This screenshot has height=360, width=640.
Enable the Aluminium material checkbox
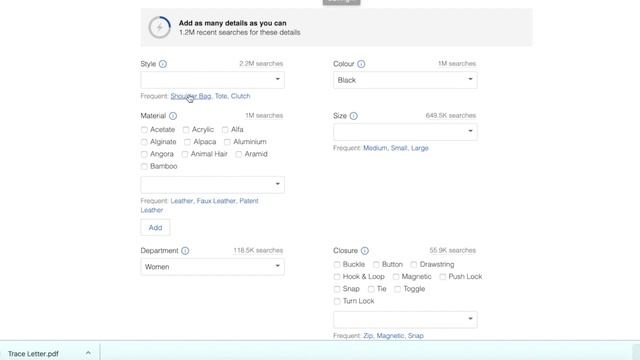coord(227,142)
